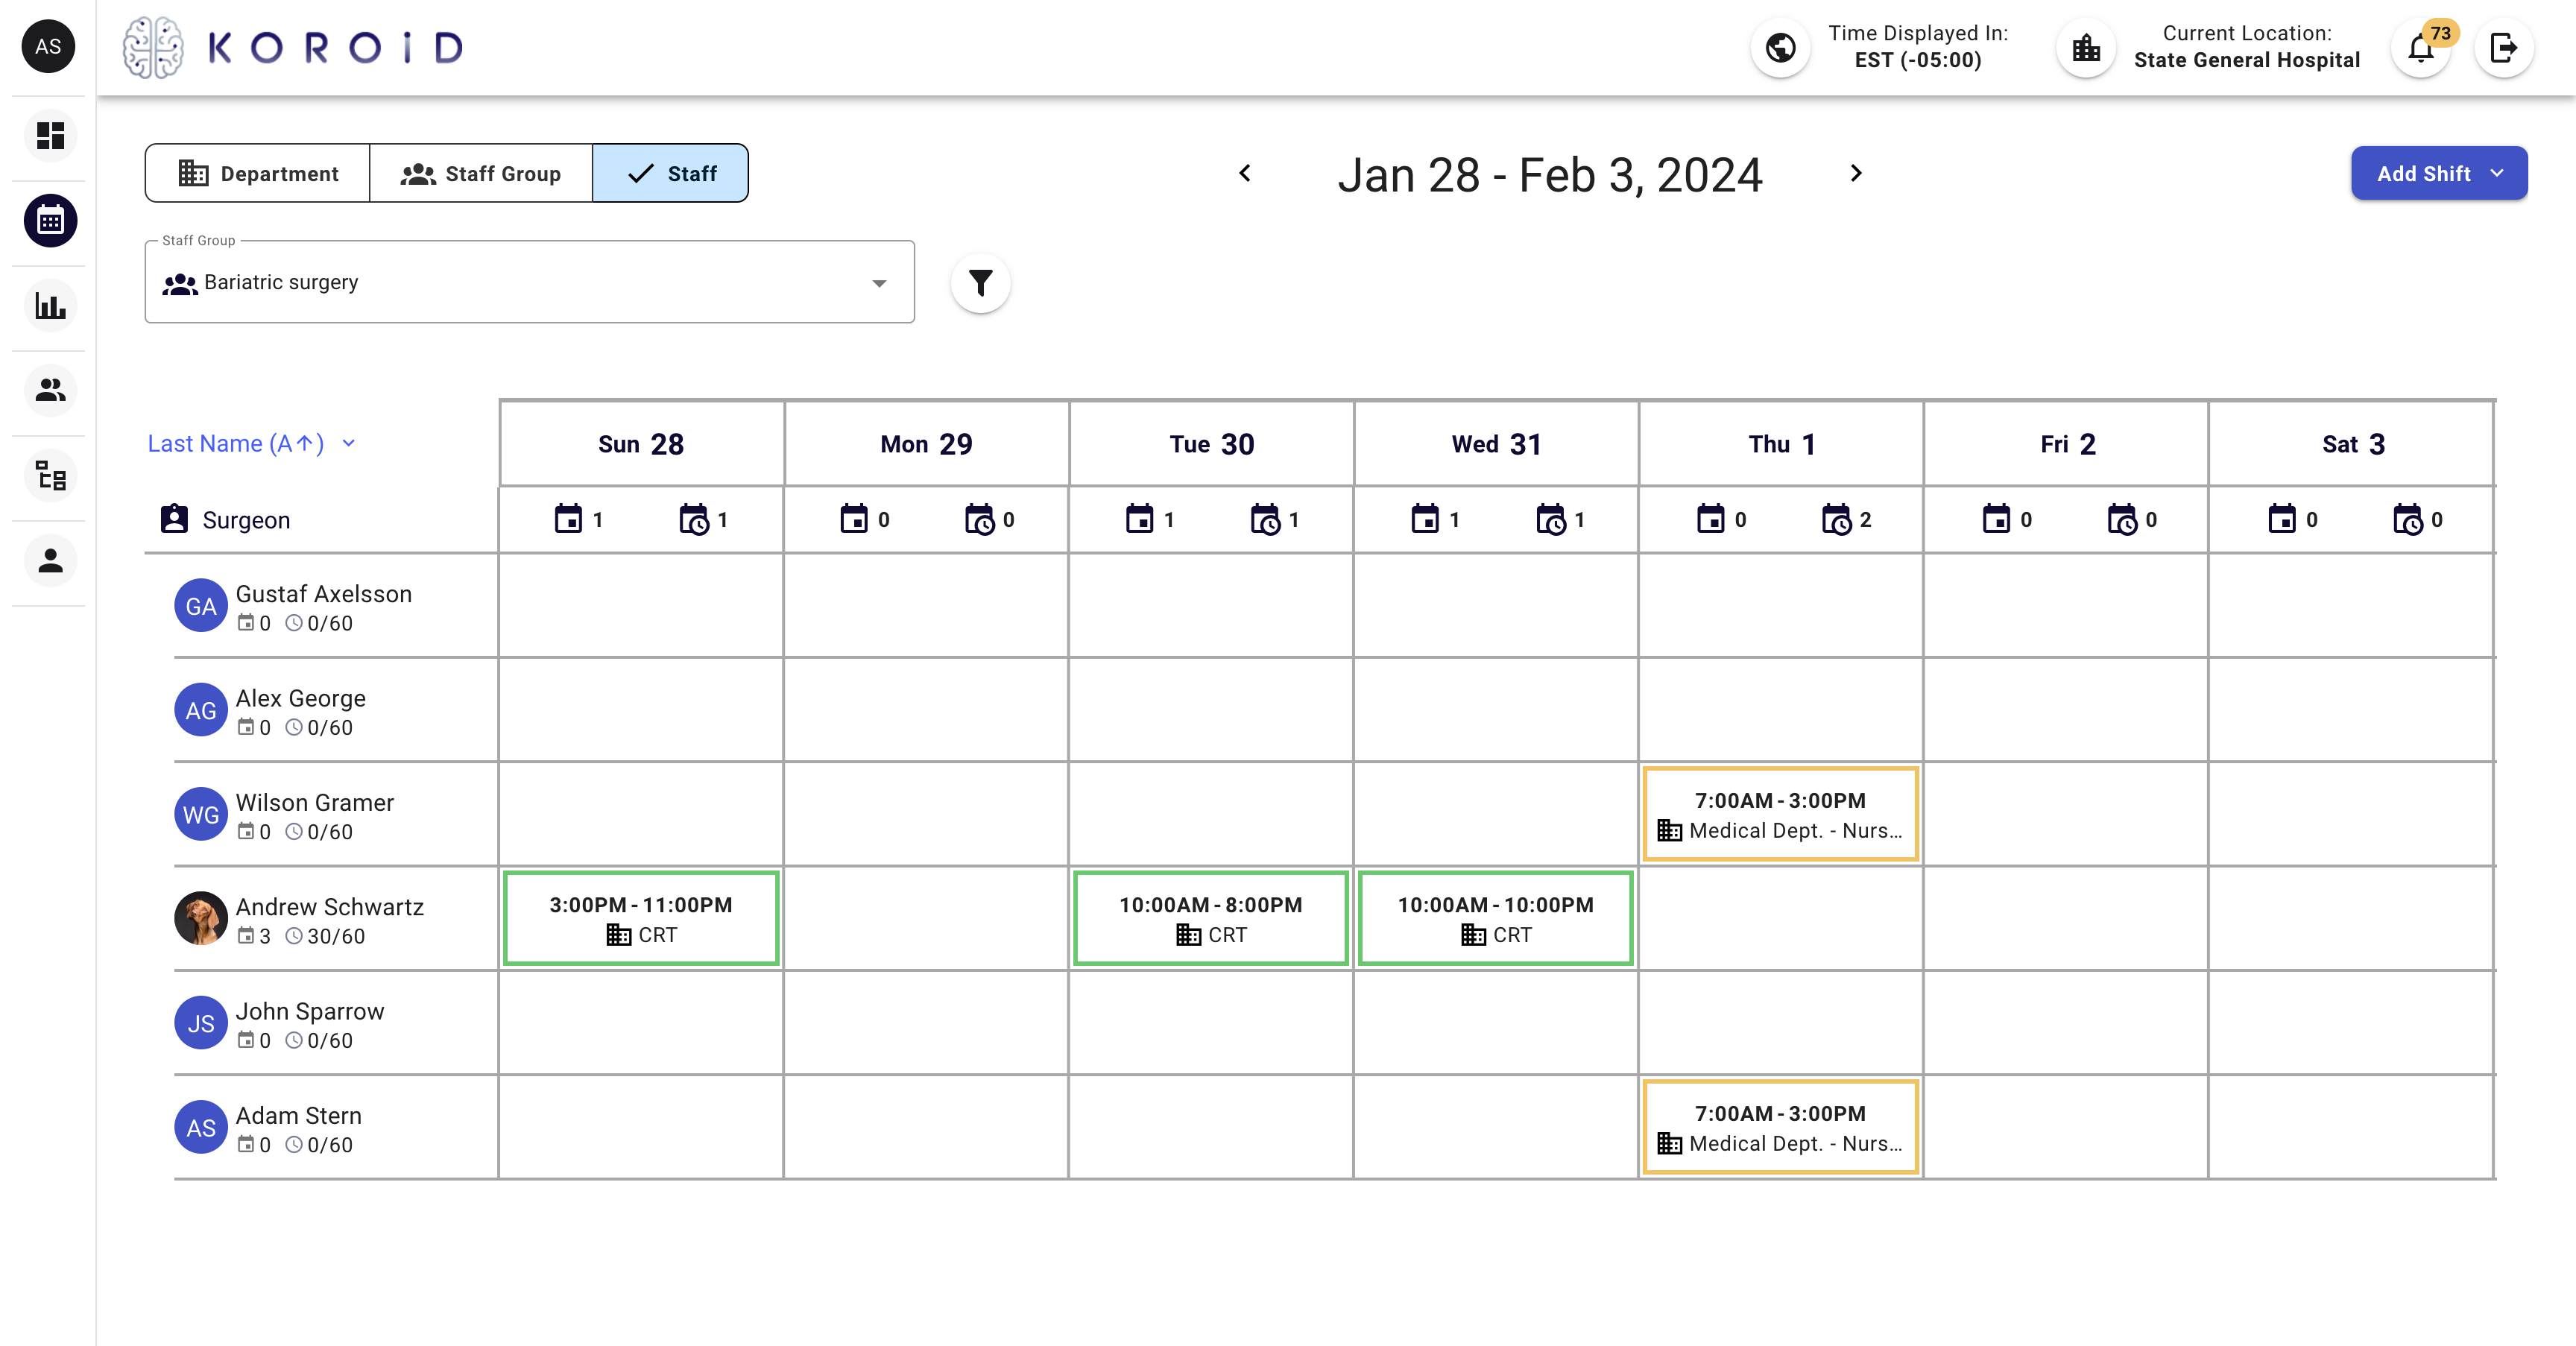The width and height of the screenshot is (2576, 1346).
Task: Click the logout icon
Action: click(2503, 48)
